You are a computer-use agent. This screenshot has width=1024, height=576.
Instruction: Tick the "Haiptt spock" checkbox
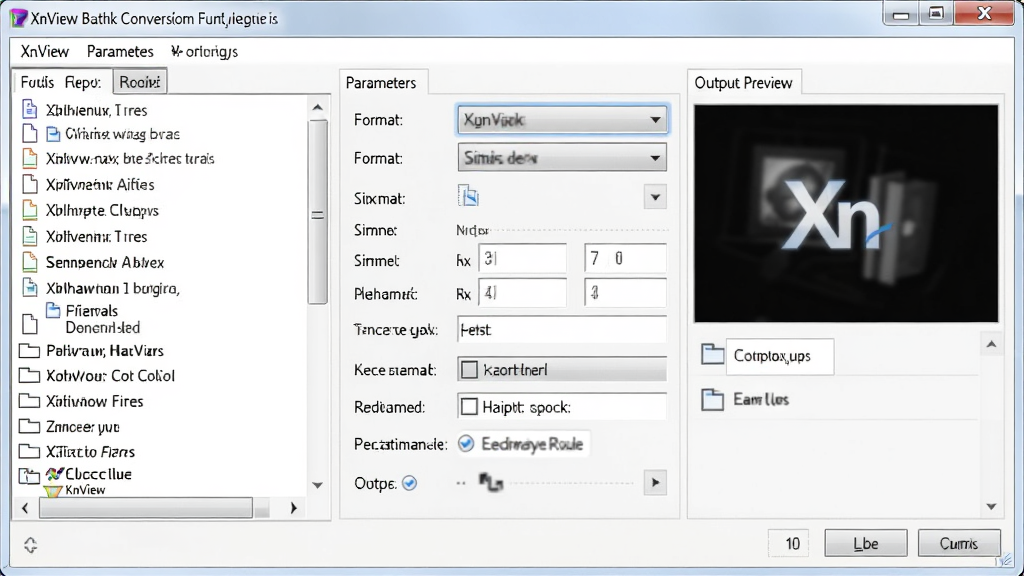click(469, 407)
